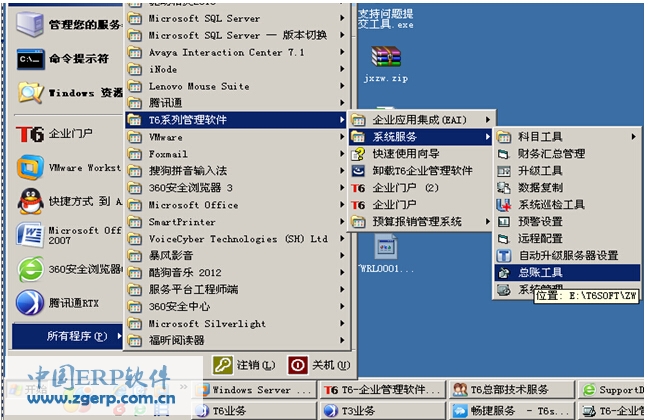648x420 pixels.
Task: Open 福昕阅读器 programs folder
Action: (236, 340)
